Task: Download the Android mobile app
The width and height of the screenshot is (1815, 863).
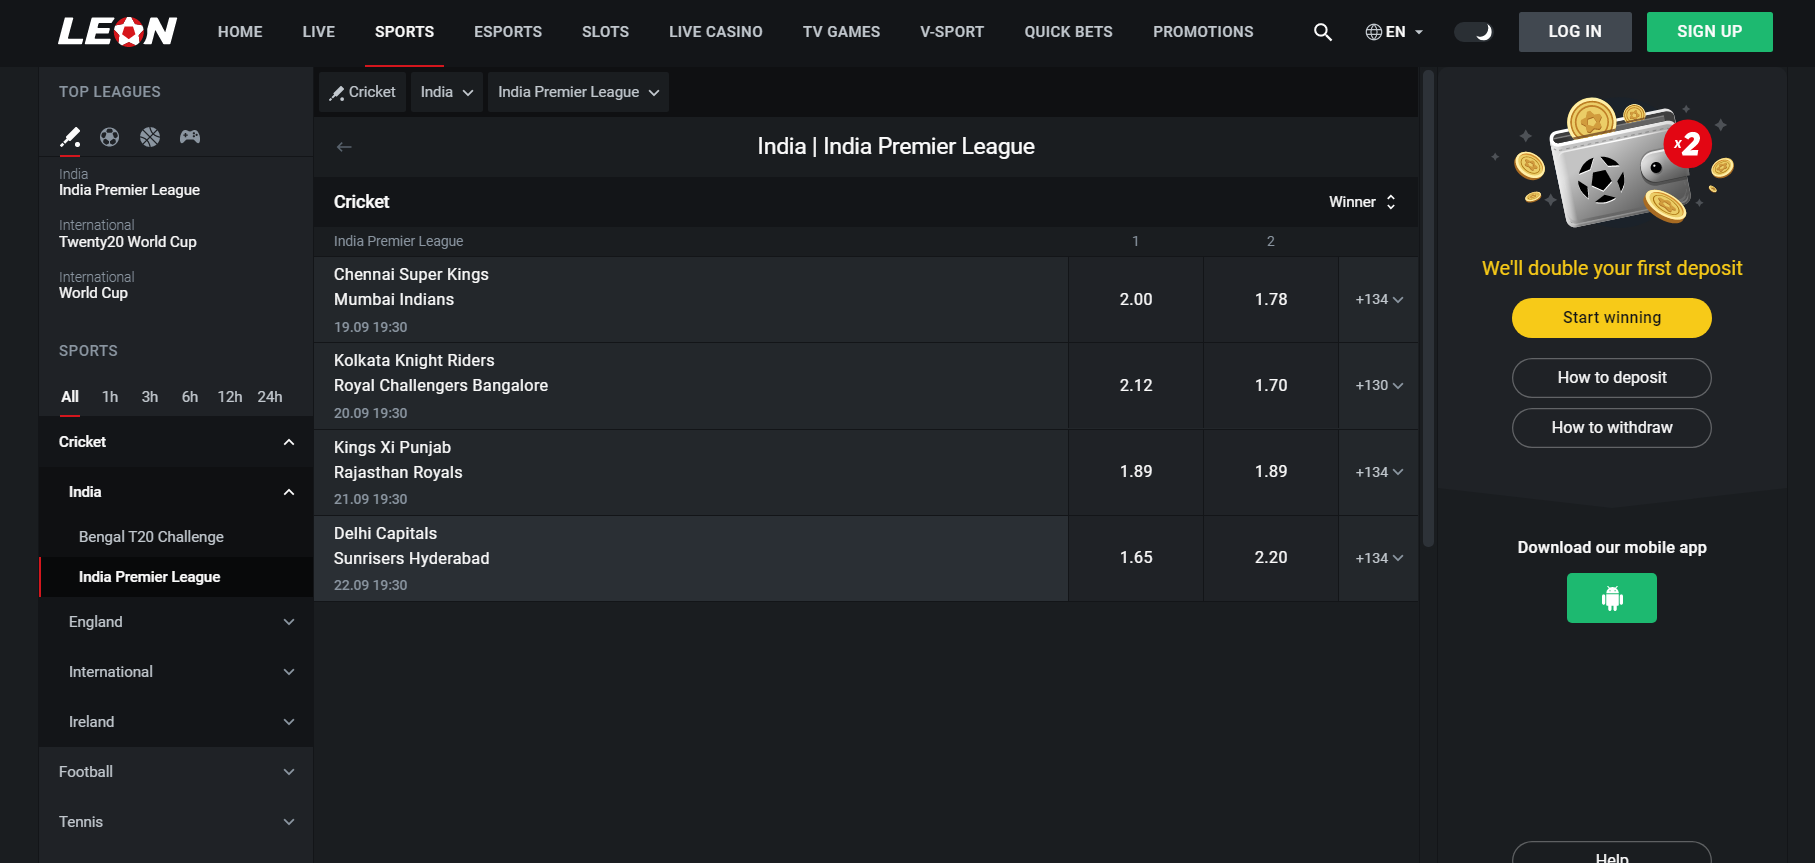Action: click(1611, 598)
